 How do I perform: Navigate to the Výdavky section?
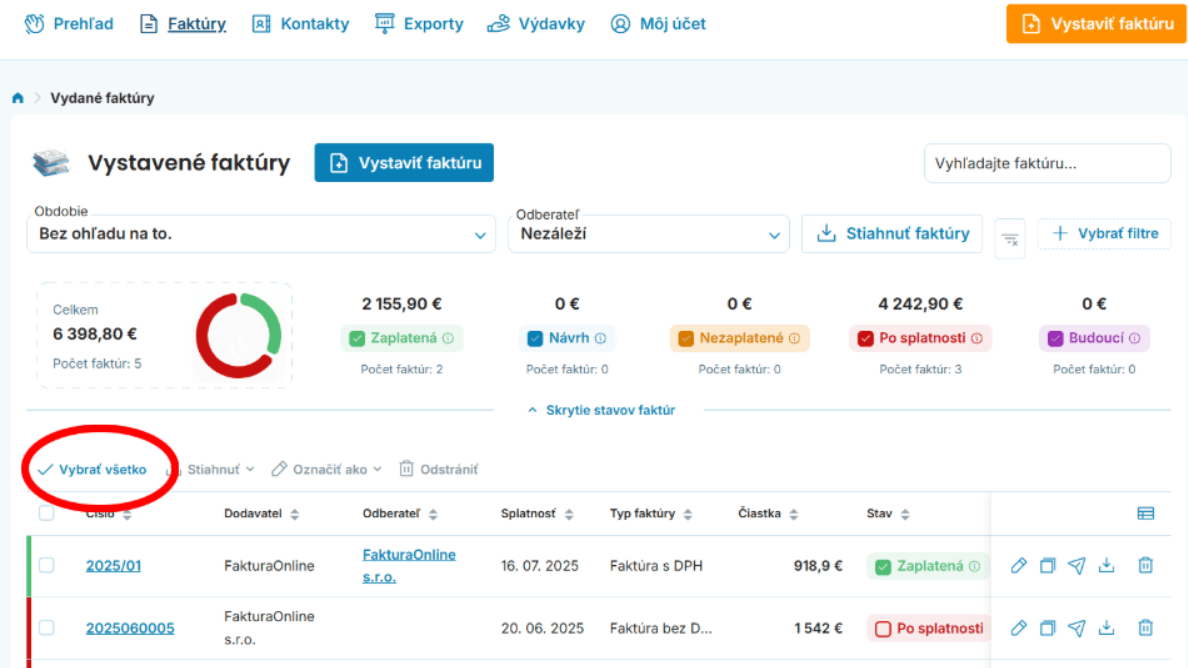point(536,23)
